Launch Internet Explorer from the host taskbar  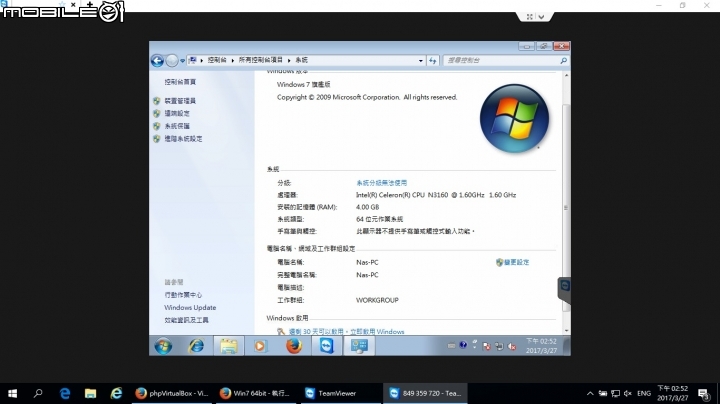point(116,393)
